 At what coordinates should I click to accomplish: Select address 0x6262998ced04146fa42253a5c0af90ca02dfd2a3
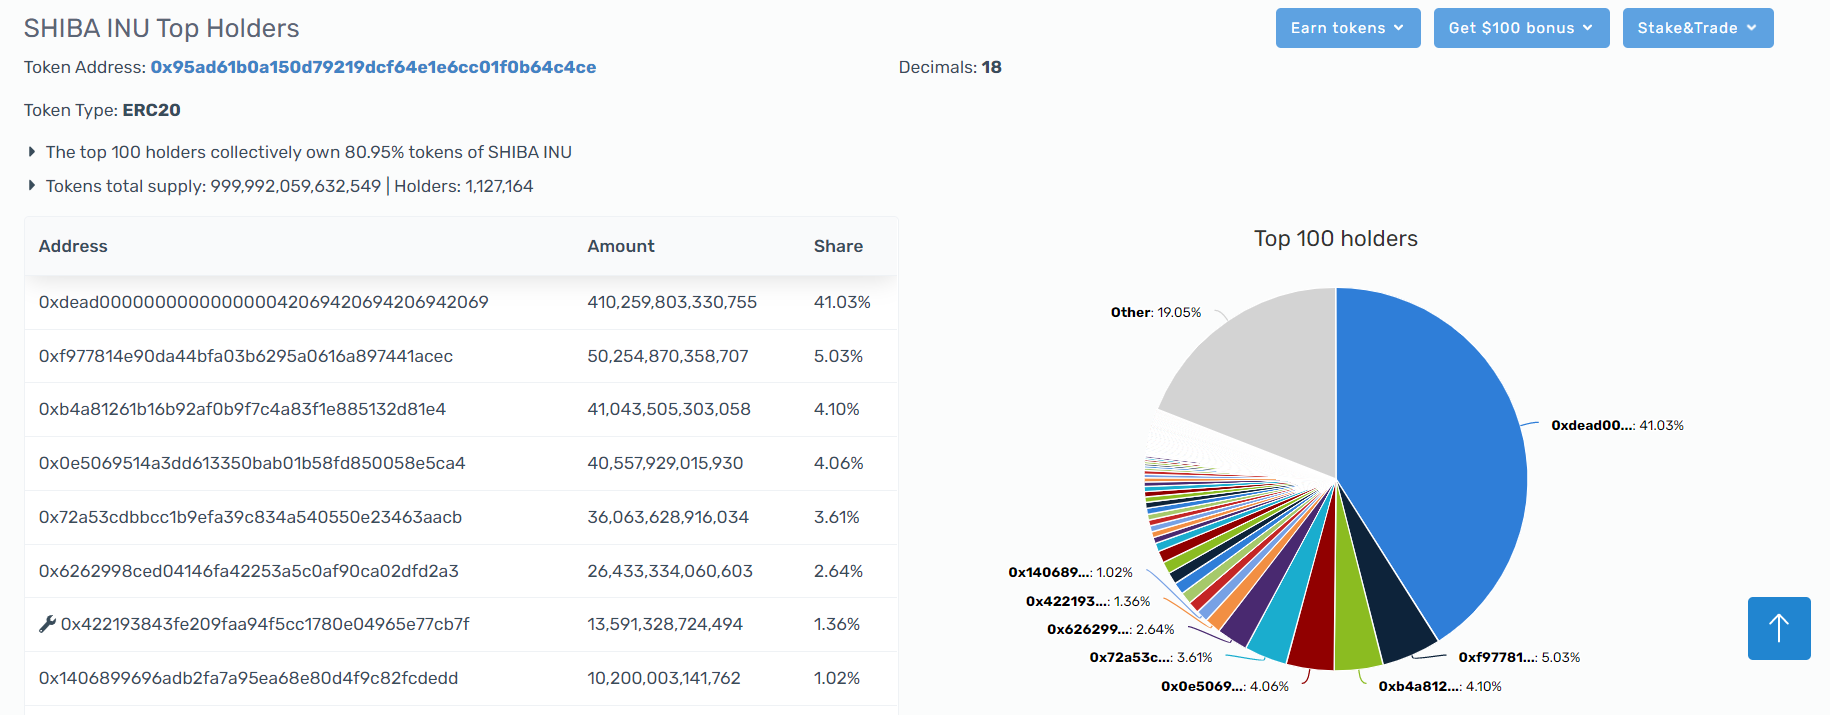coord(249,571)
